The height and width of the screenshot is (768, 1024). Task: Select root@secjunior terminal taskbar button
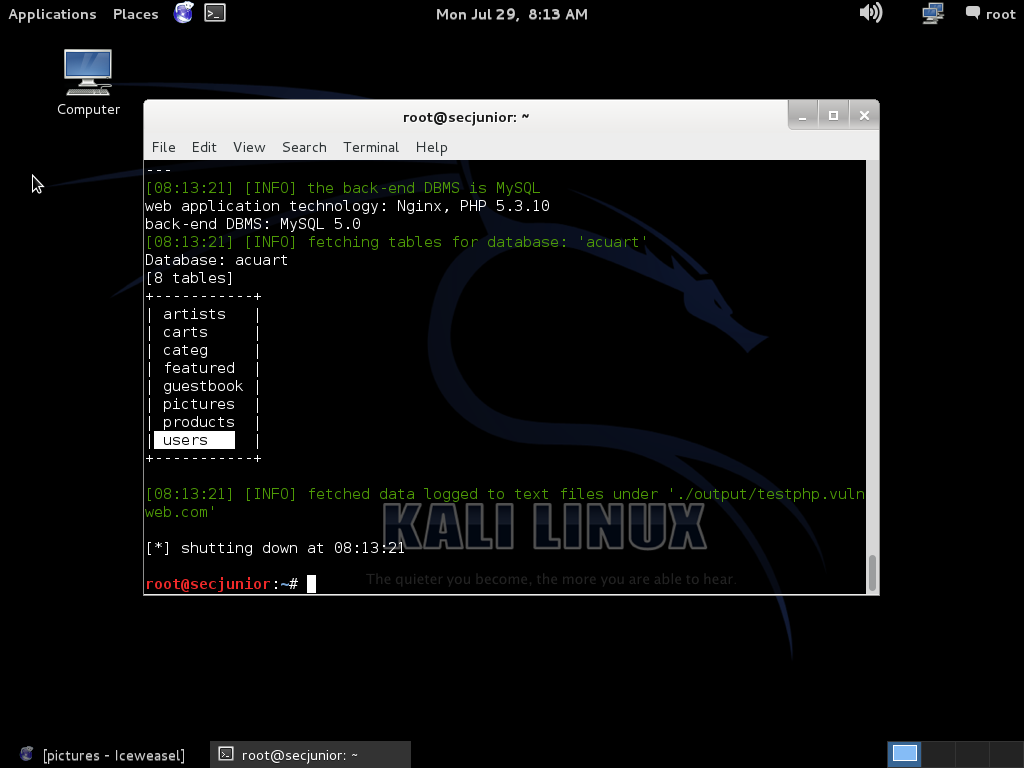(x=310, y=755)
